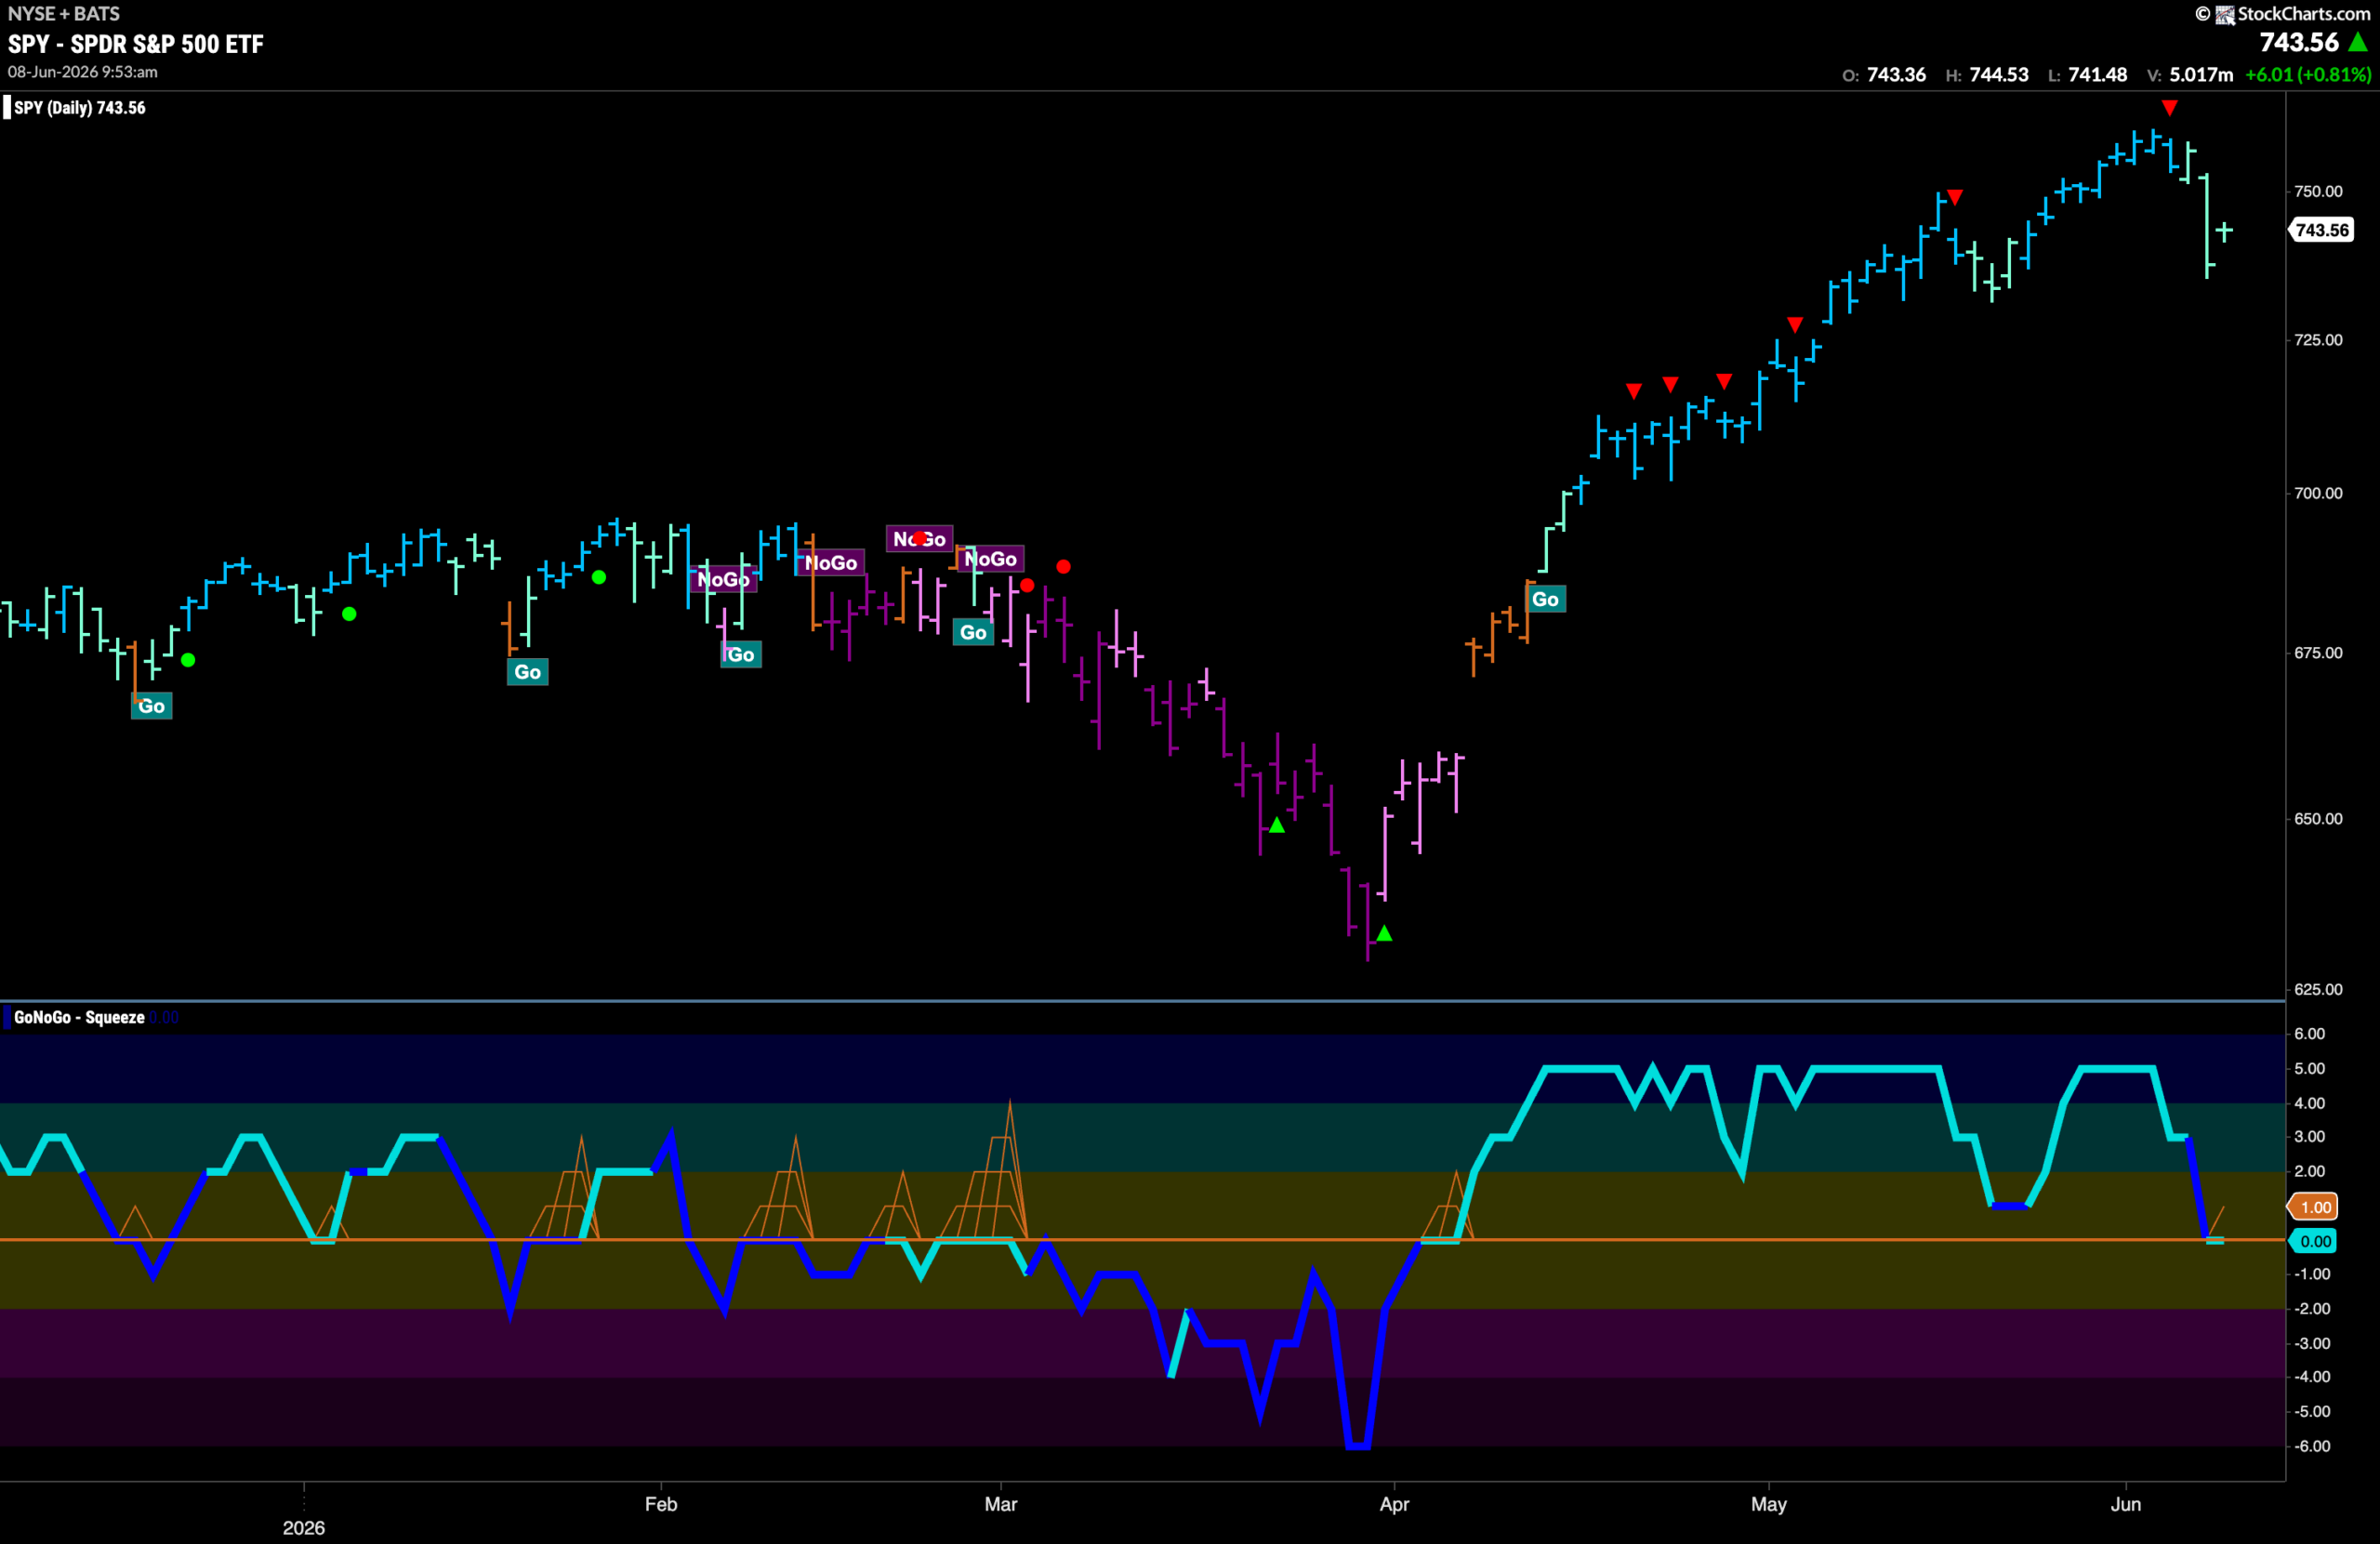Viewport: 2380px width, 1544px height.
Task: Click the red triangle near 750 in May
Action: (x=1955, y=197)
